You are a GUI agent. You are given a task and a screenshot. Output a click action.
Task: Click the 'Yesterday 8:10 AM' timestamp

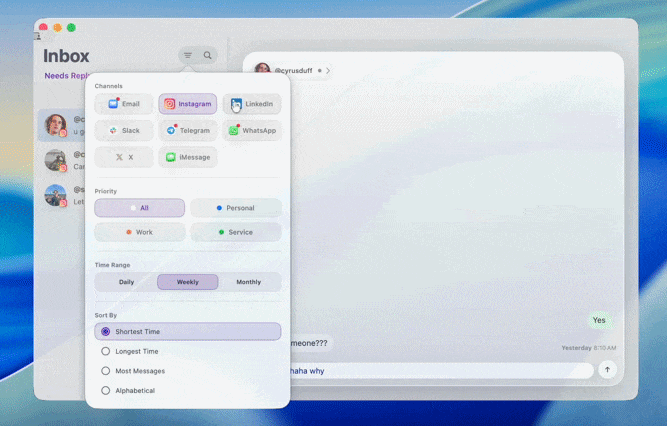click(589, 348)
